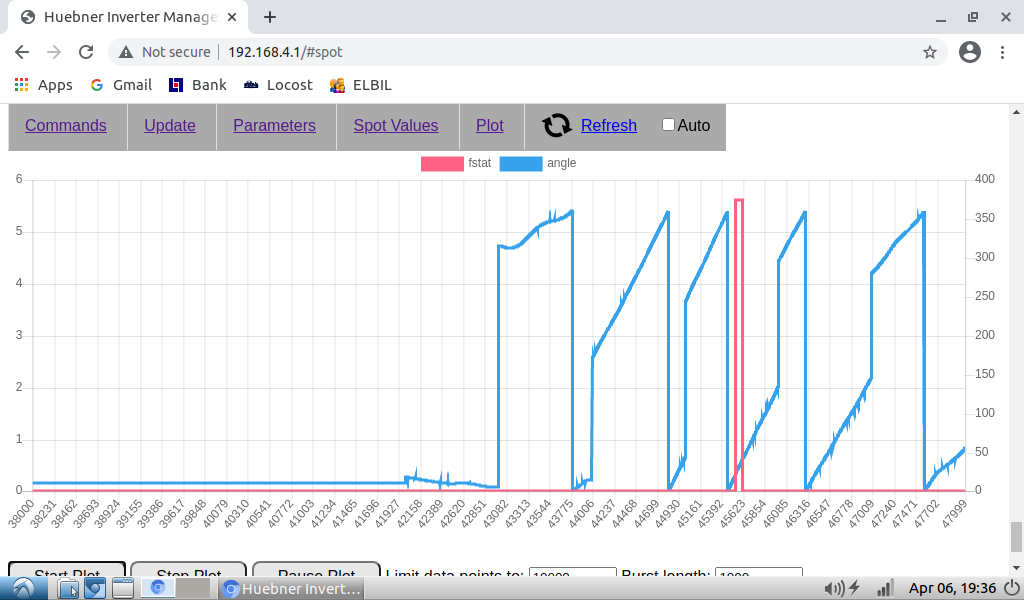
Task: Switch to the Parameters tab
Action: coord(274,125)
